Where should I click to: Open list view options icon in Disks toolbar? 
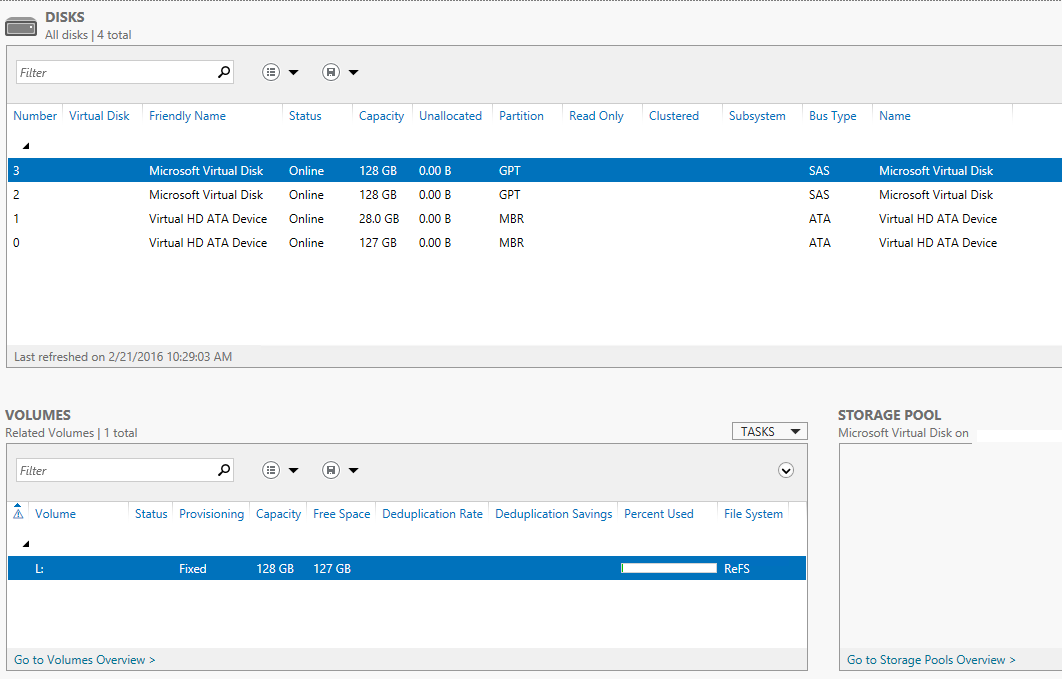click(271, 72)
